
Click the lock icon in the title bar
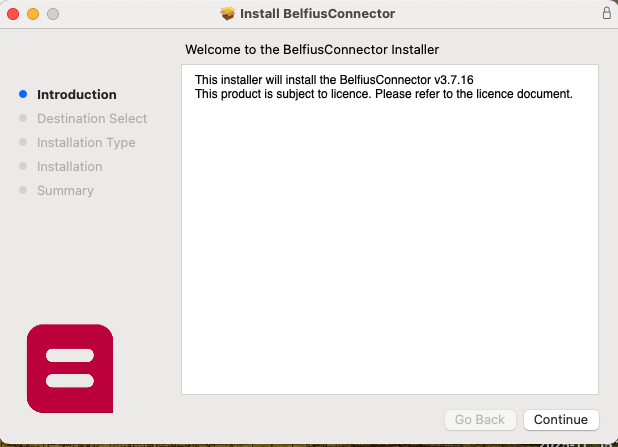click(x=606, y=14)
